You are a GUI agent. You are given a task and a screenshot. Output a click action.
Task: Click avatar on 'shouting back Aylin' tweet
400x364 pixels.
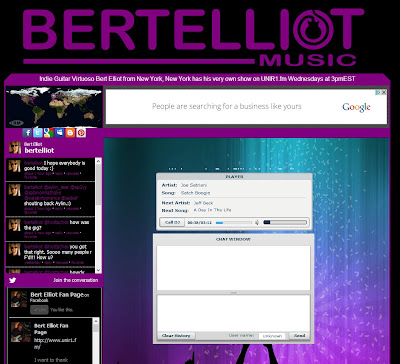[x=15, y=190]
